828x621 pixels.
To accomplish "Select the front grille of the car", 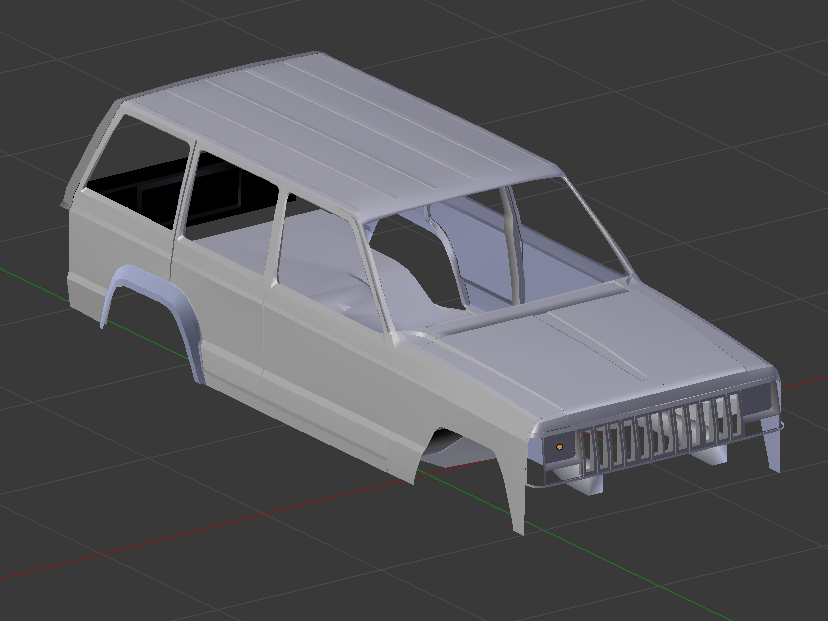I will pos(660,433).
